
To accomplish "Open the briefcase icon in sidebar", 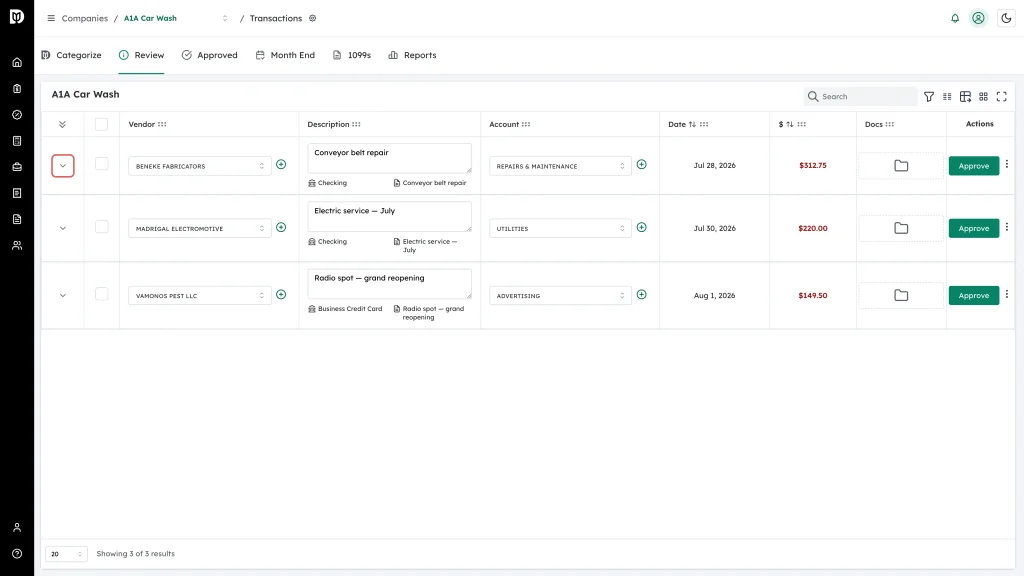I will [17, 167].
